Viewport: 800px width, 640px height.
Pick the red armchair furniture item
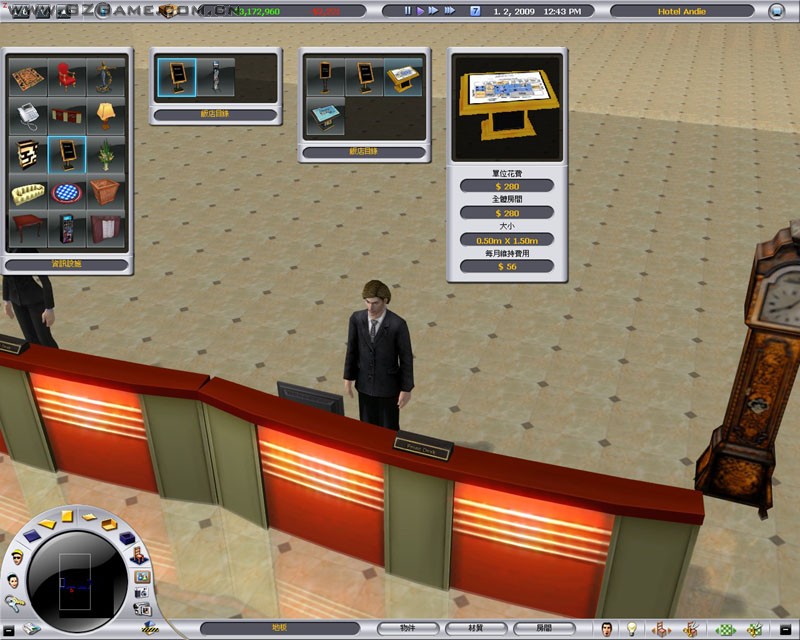pyautogui.click(x=67, y=77)
